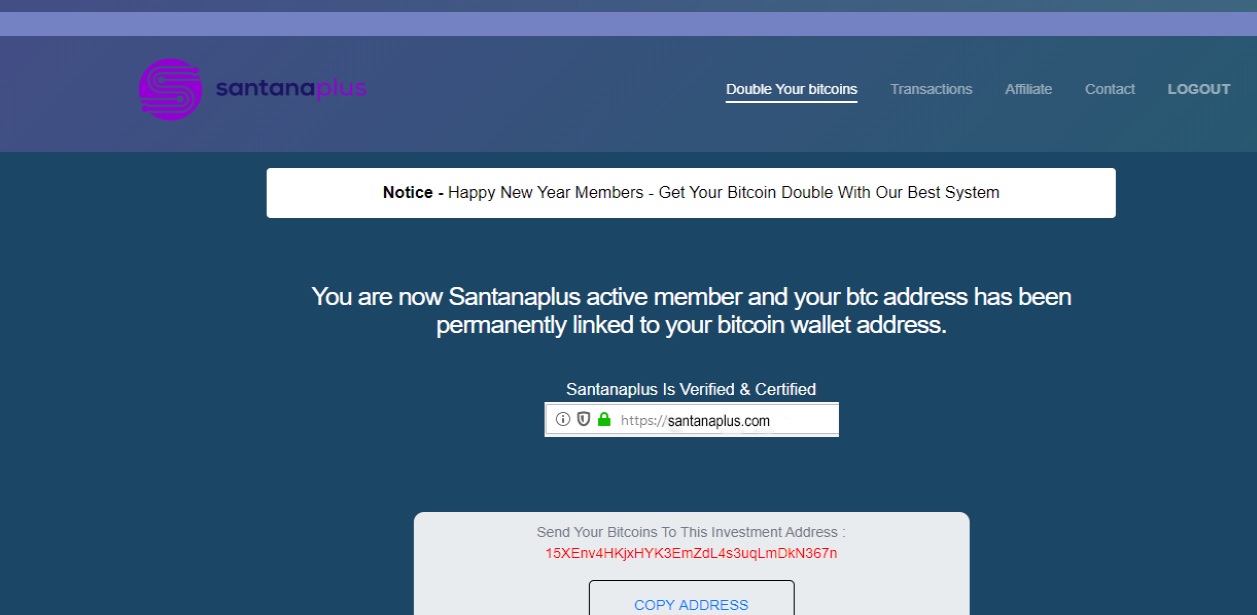
Task: Click the active member confirmation heading
Action: click(691, 311)
